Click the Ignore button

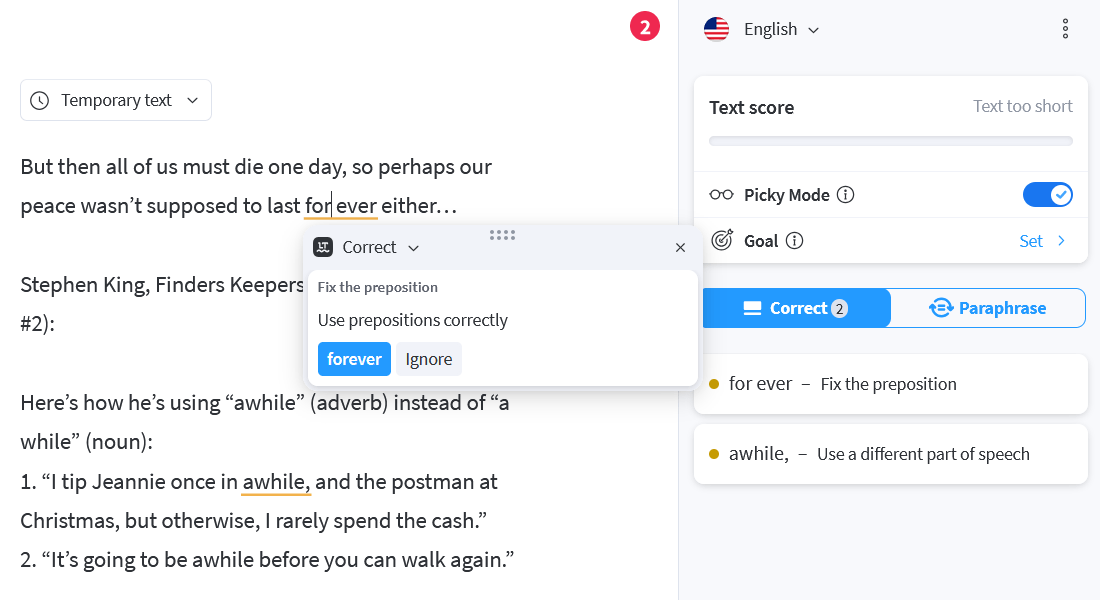(429, 359)
